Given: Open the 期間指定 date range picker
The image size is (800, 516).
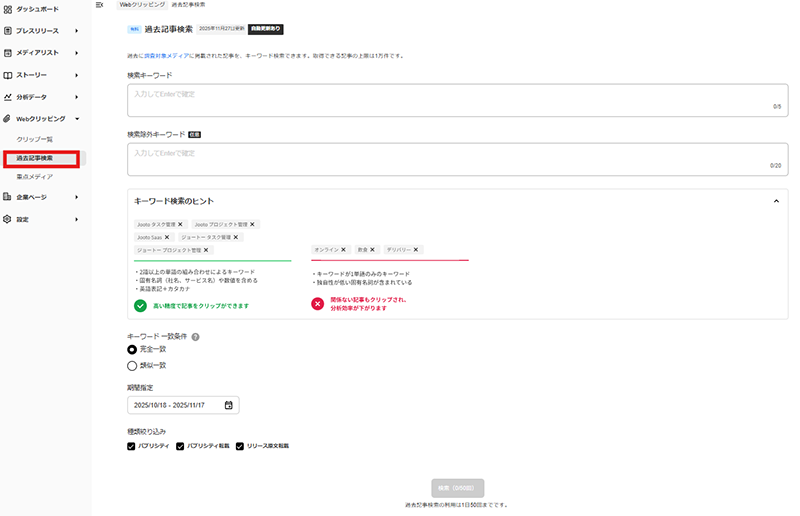Looking at the screenshot, I should 183,405.
